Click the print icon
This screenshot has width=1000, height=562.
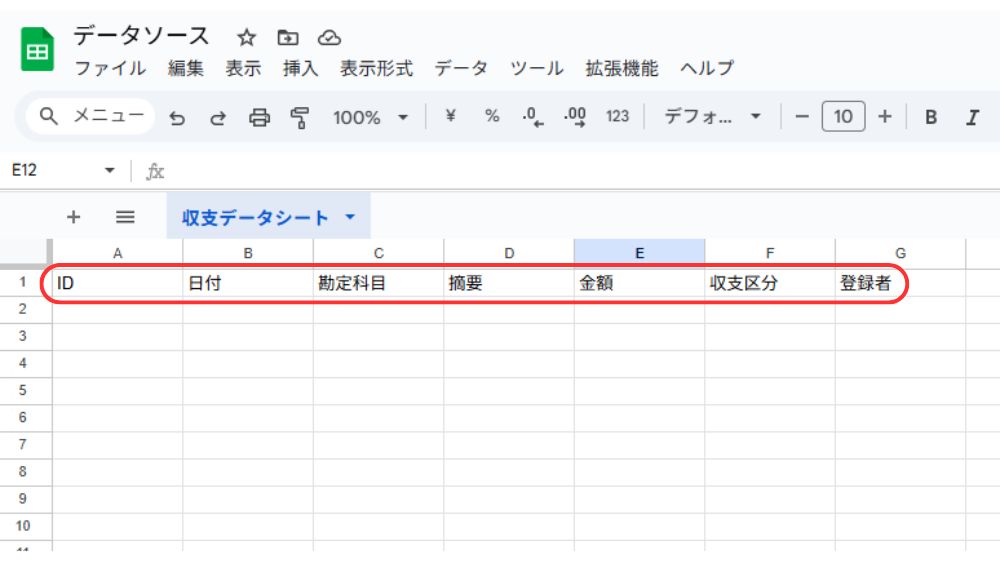pos(259,117)
